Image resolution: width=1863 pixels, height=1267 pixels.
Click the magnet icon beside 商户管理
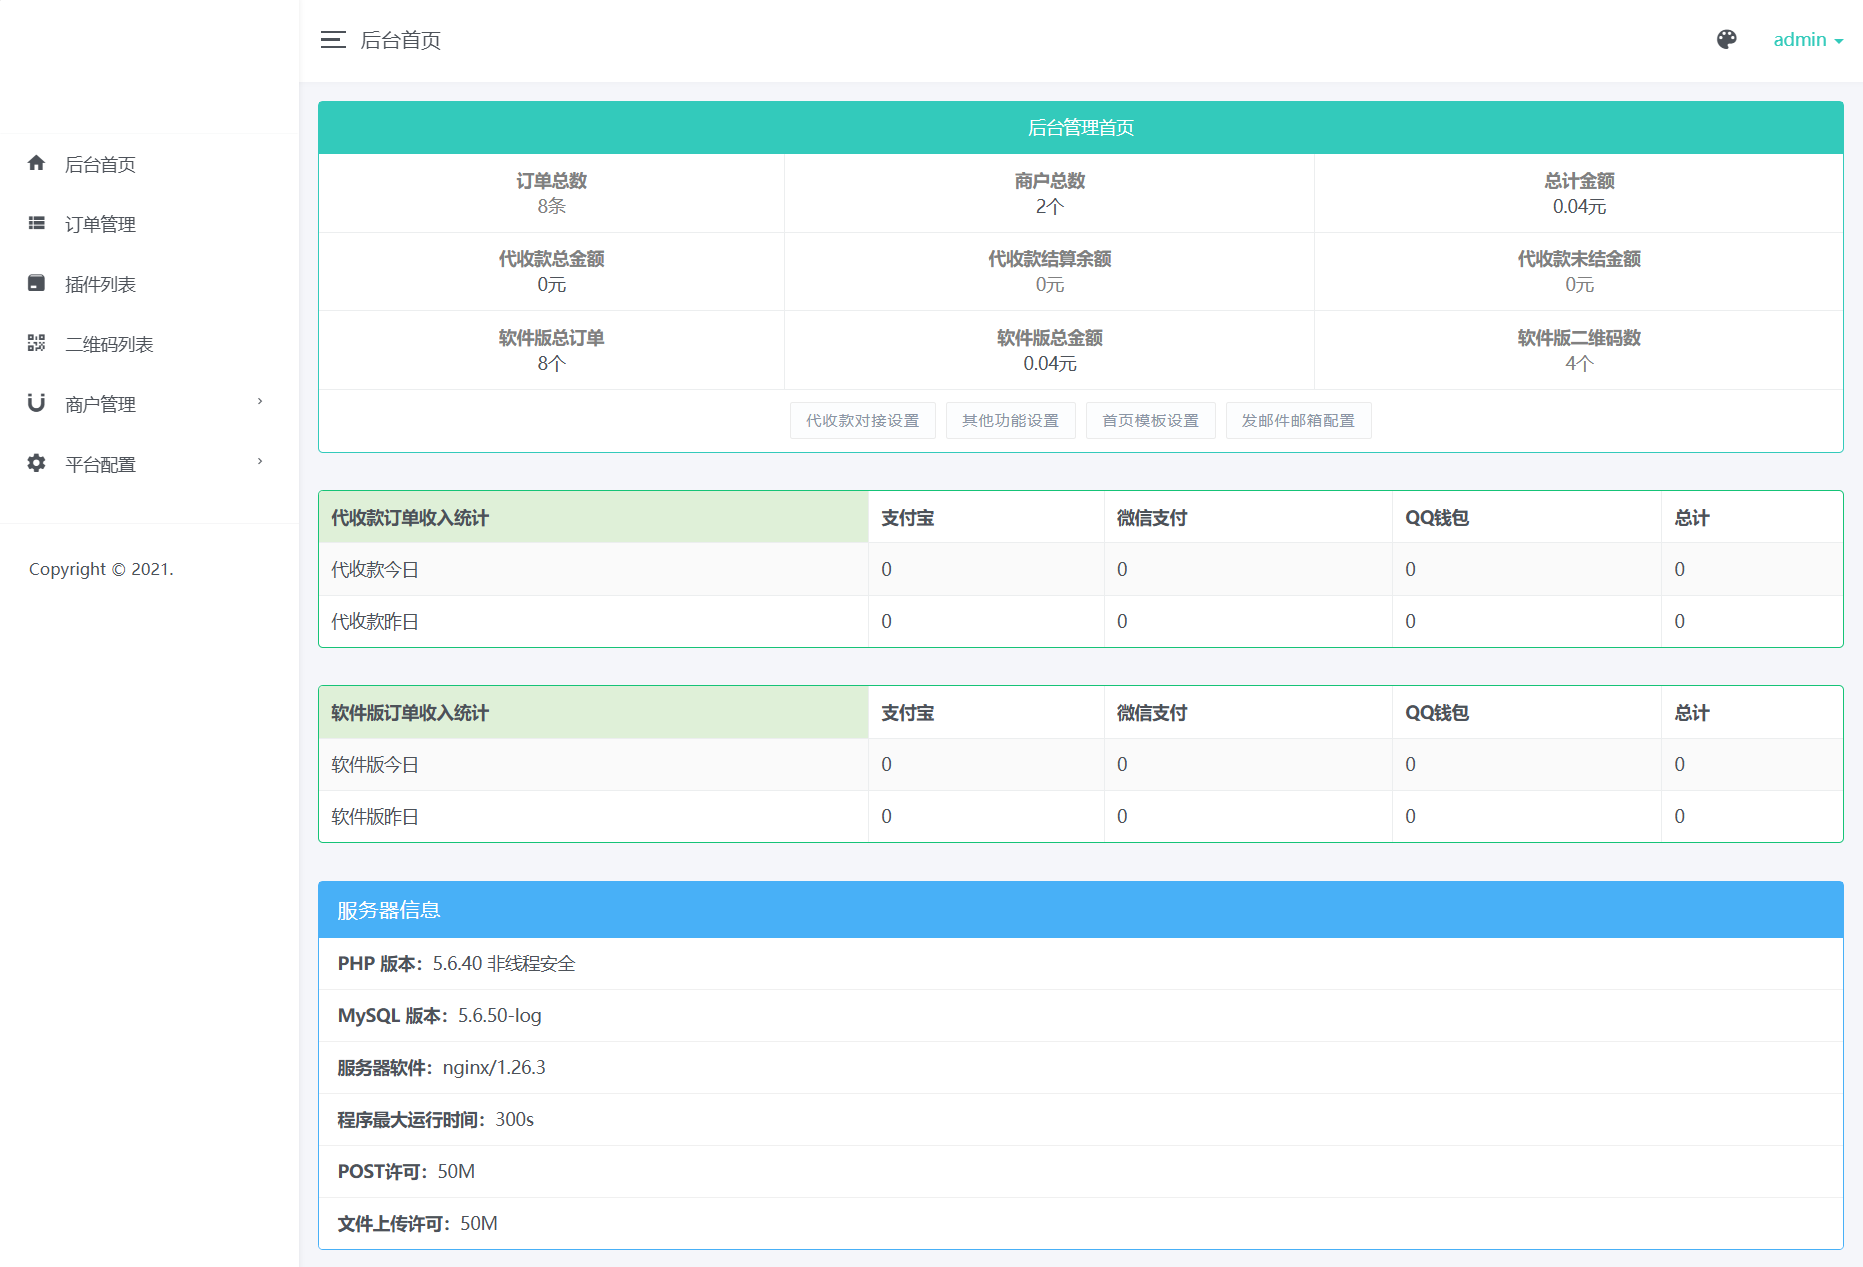[x=37, y=403]
